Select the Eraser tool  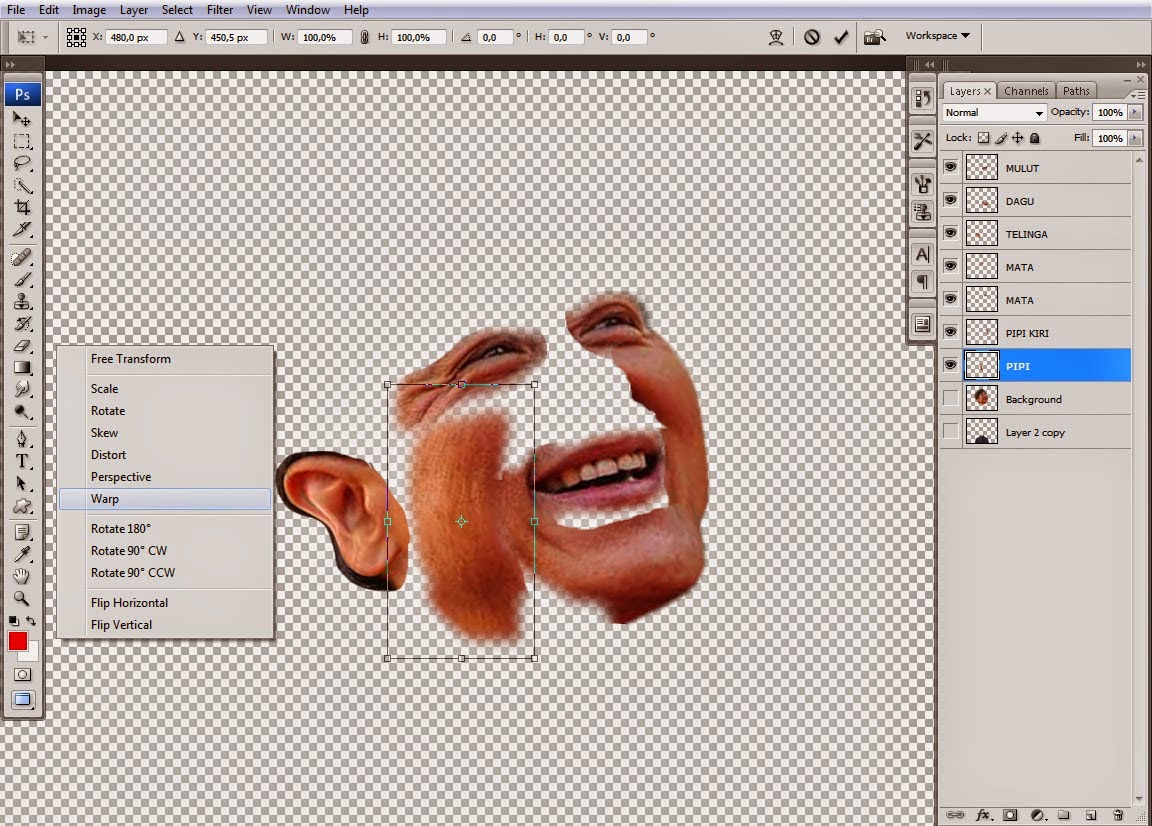click(22, 345)
